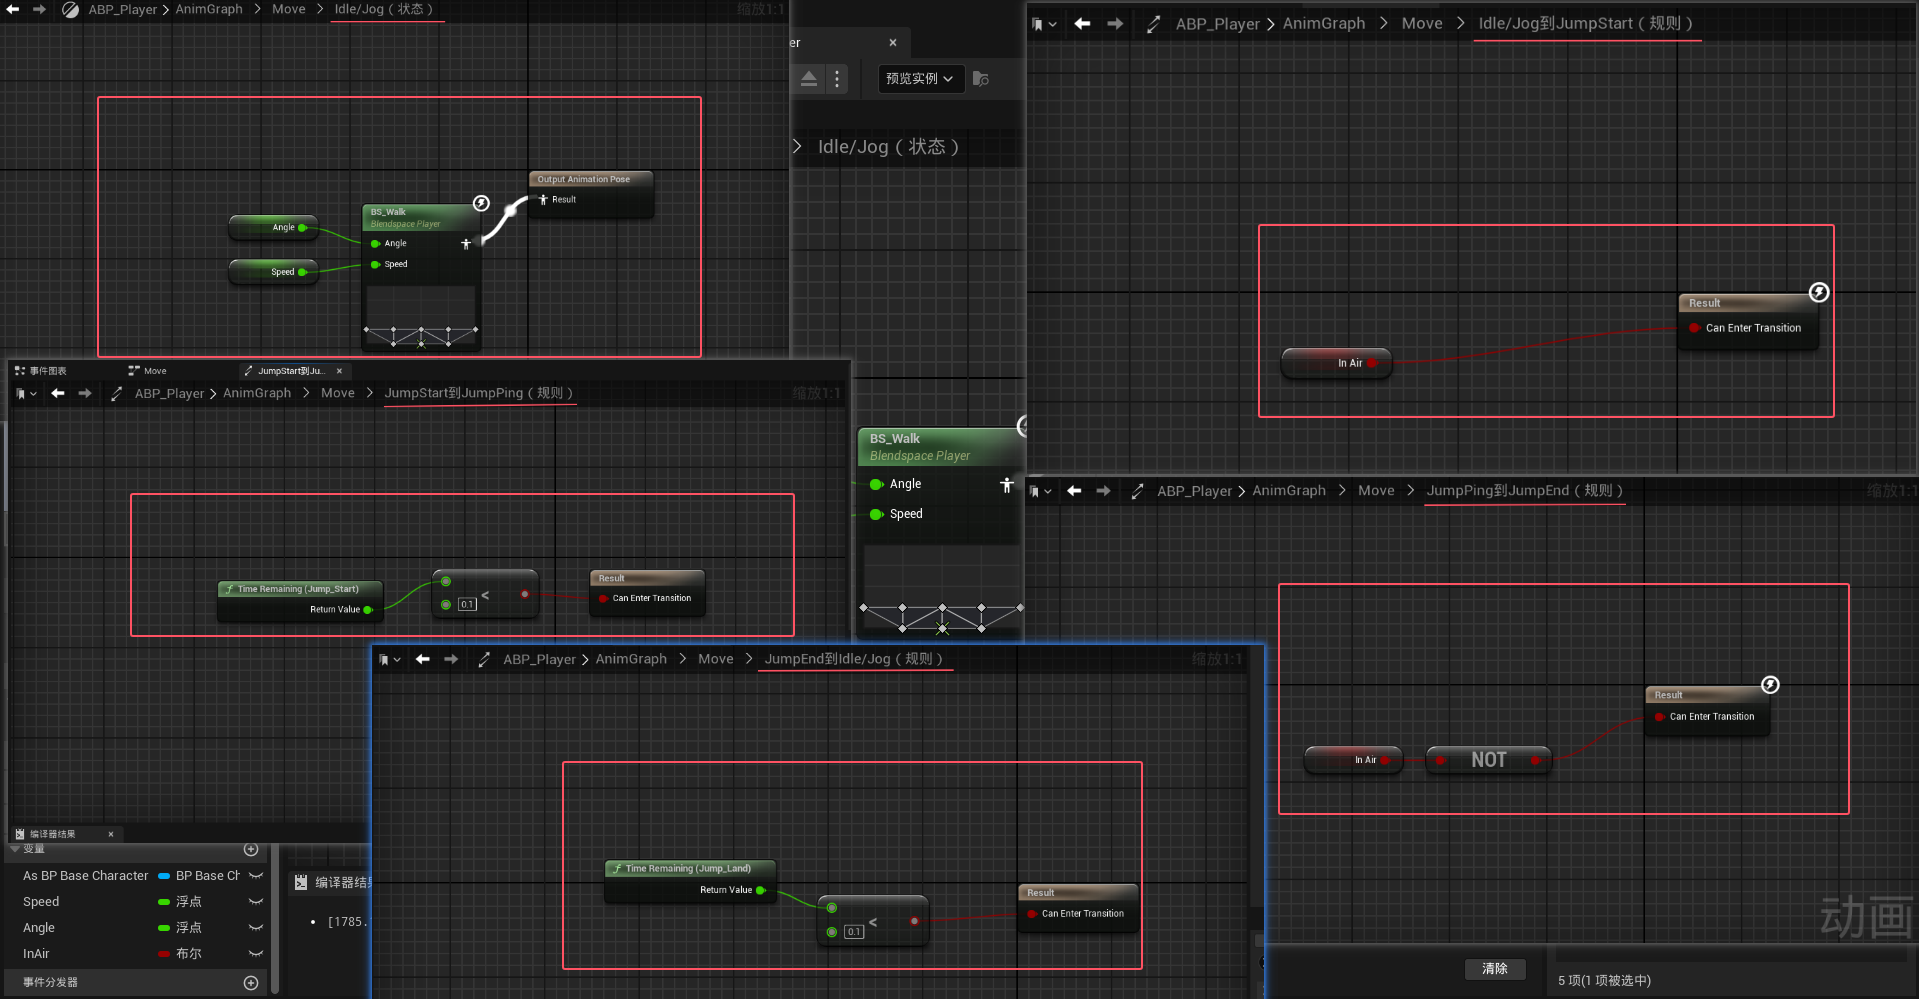1919x999 pixels.
Task: Go back in Idle/Jog到JumpStart rule graph
Action: click(1082, 24)
